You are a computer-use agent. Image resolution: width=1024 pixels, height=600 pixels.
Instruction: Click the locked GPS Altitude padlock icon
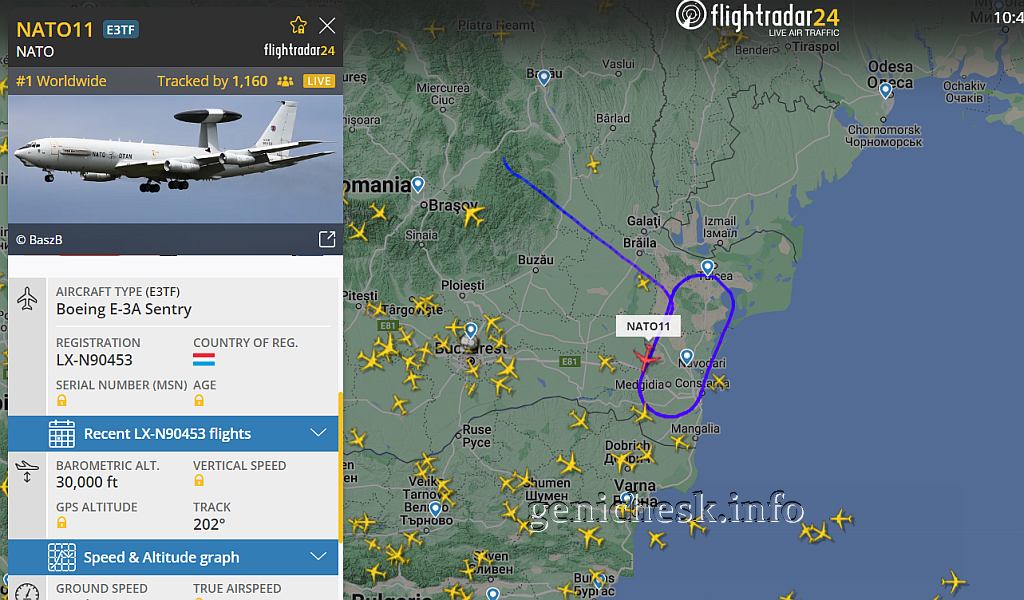pos(61,522)
